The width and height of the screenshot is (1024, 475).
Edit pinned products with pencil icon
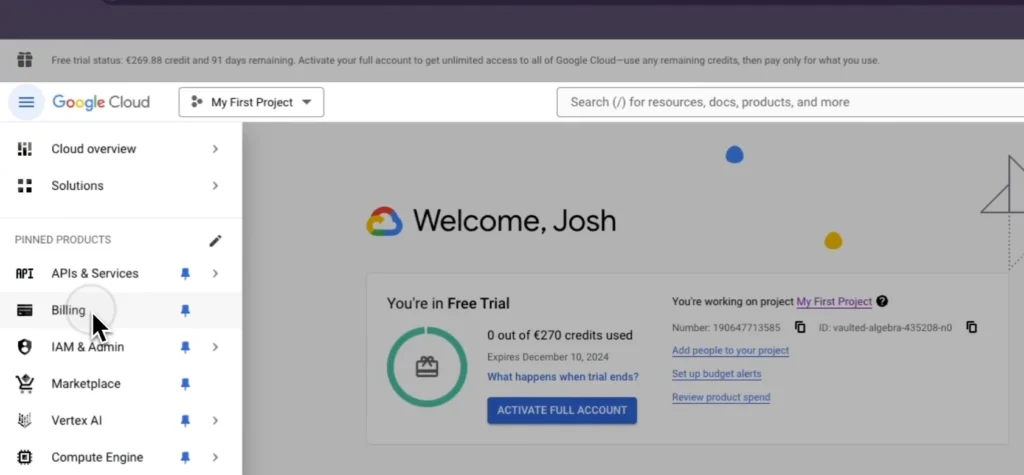tap(215, 240)
